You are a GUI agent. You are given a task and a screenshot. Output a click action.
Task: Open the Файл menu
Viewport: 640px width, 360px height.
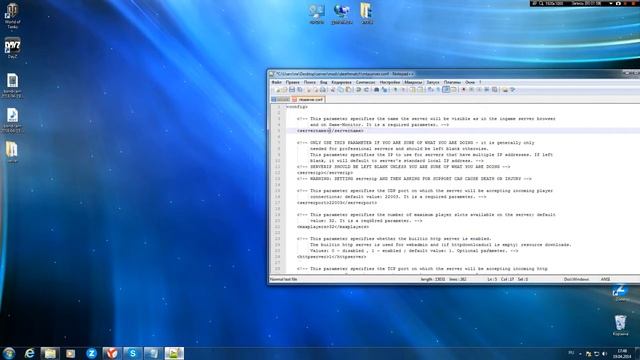coord(276,82)
